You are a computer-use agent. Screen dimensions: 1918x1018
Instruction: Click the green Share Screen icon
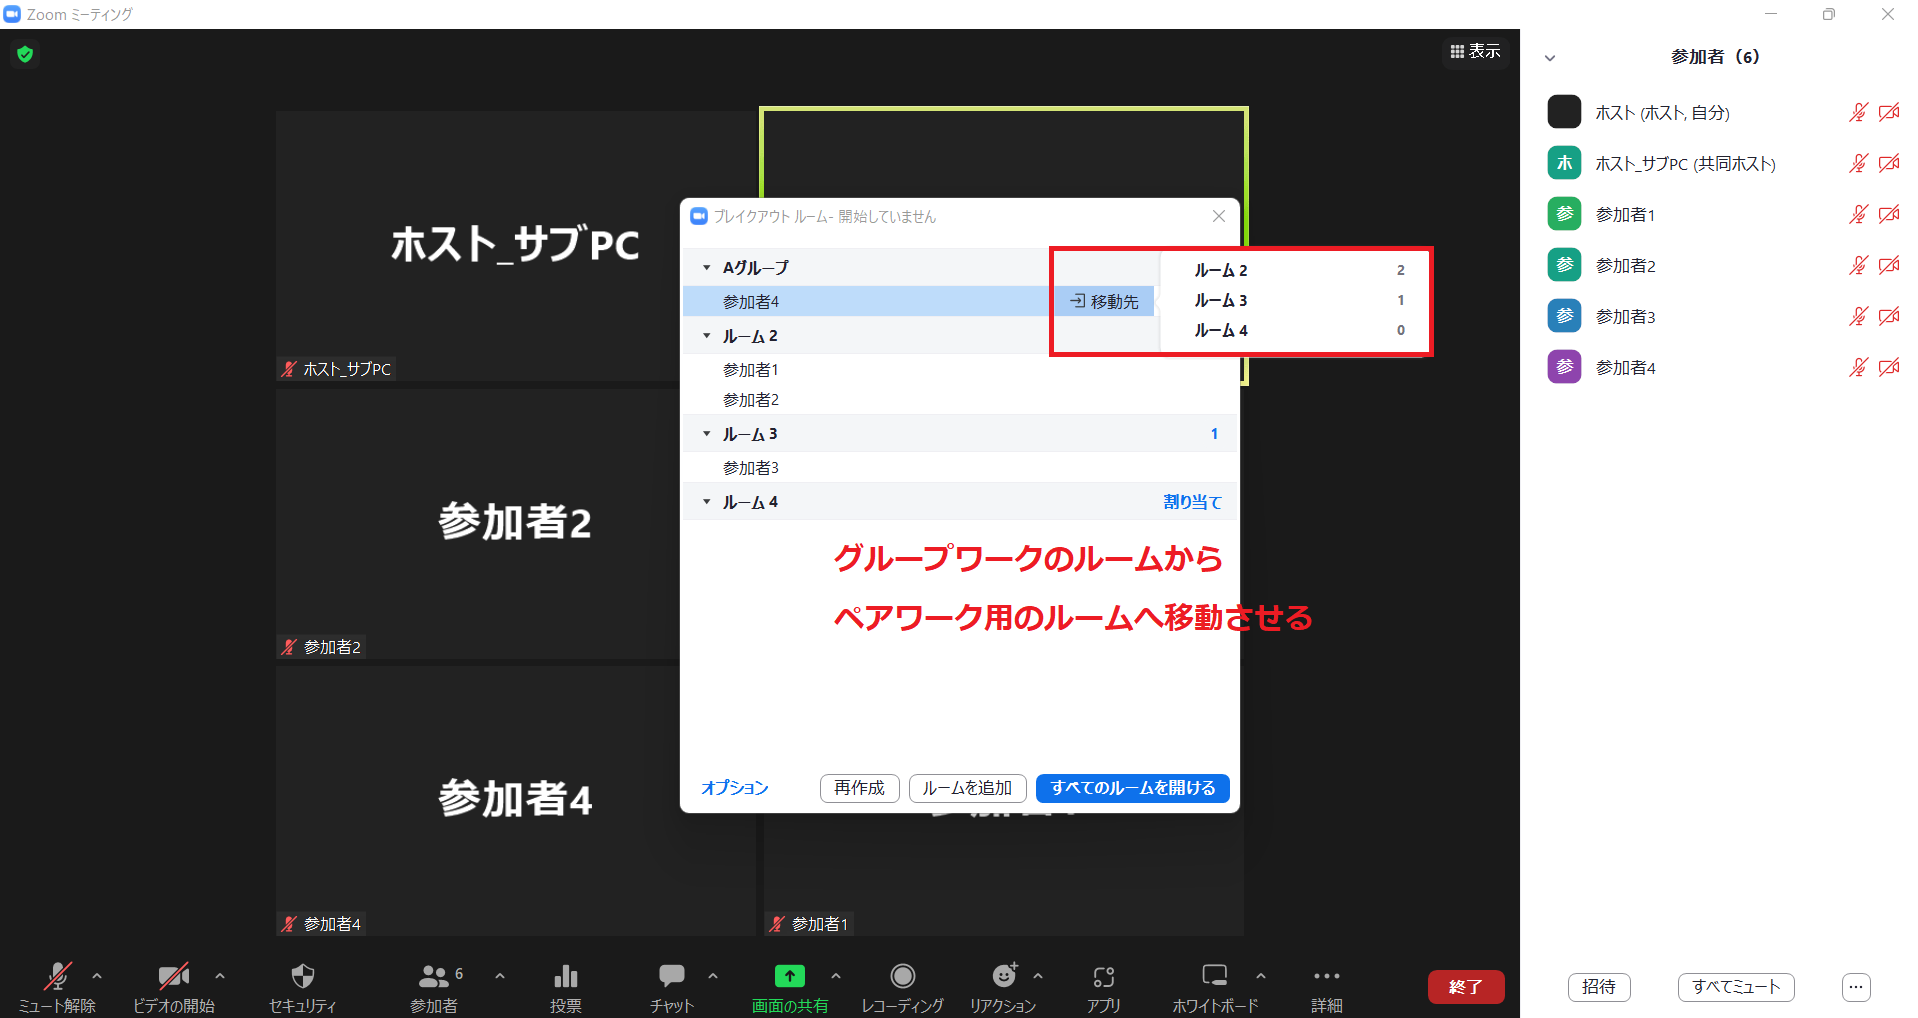(789, 976)
